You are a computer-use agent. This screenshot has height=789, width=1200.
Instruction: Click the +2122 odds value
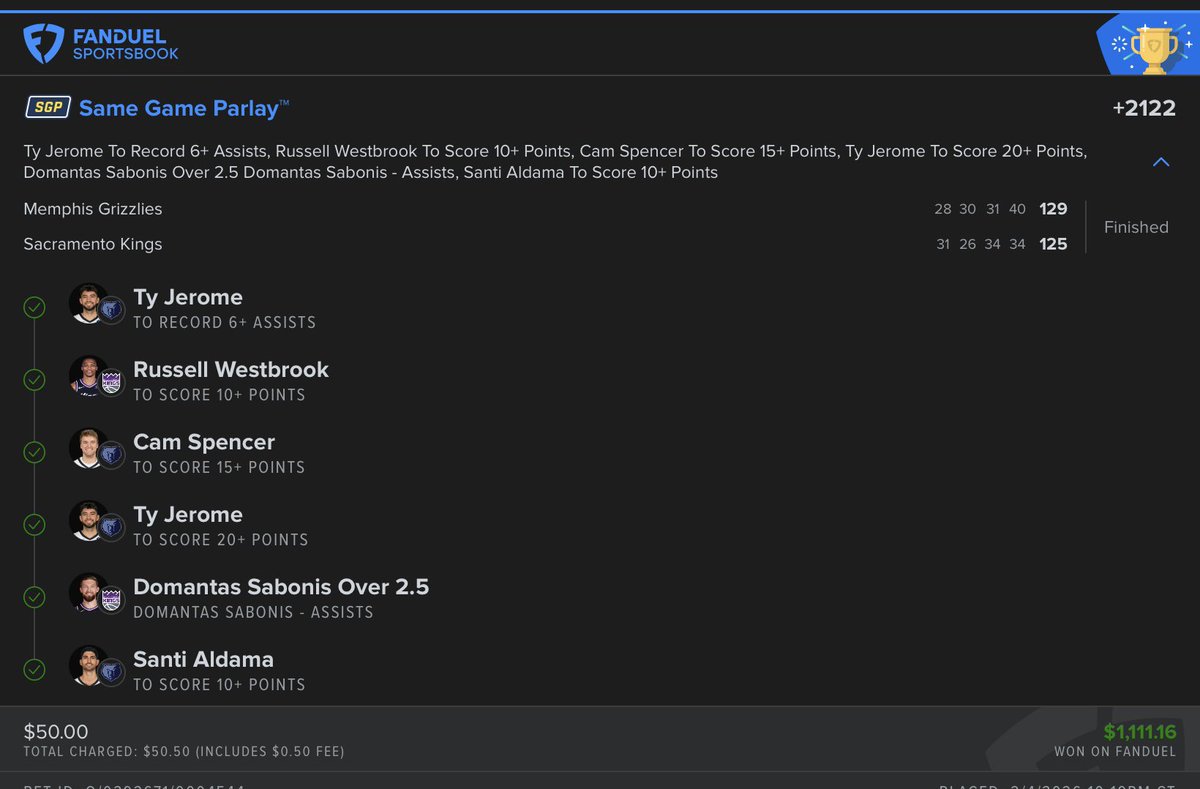[1144, 108]
